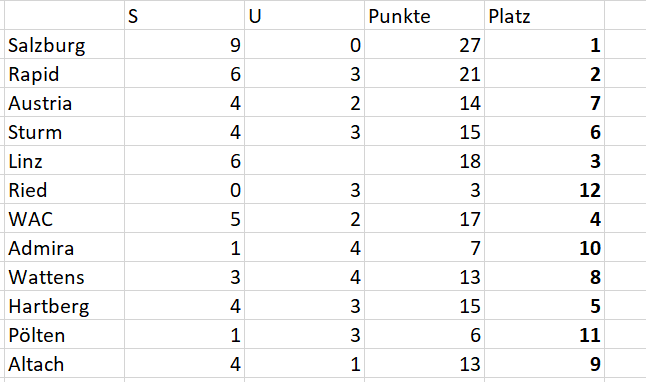The height and width of the screenshot is (382, 646).
Task: Select Ried's Platz value 12
Action: 544,190
